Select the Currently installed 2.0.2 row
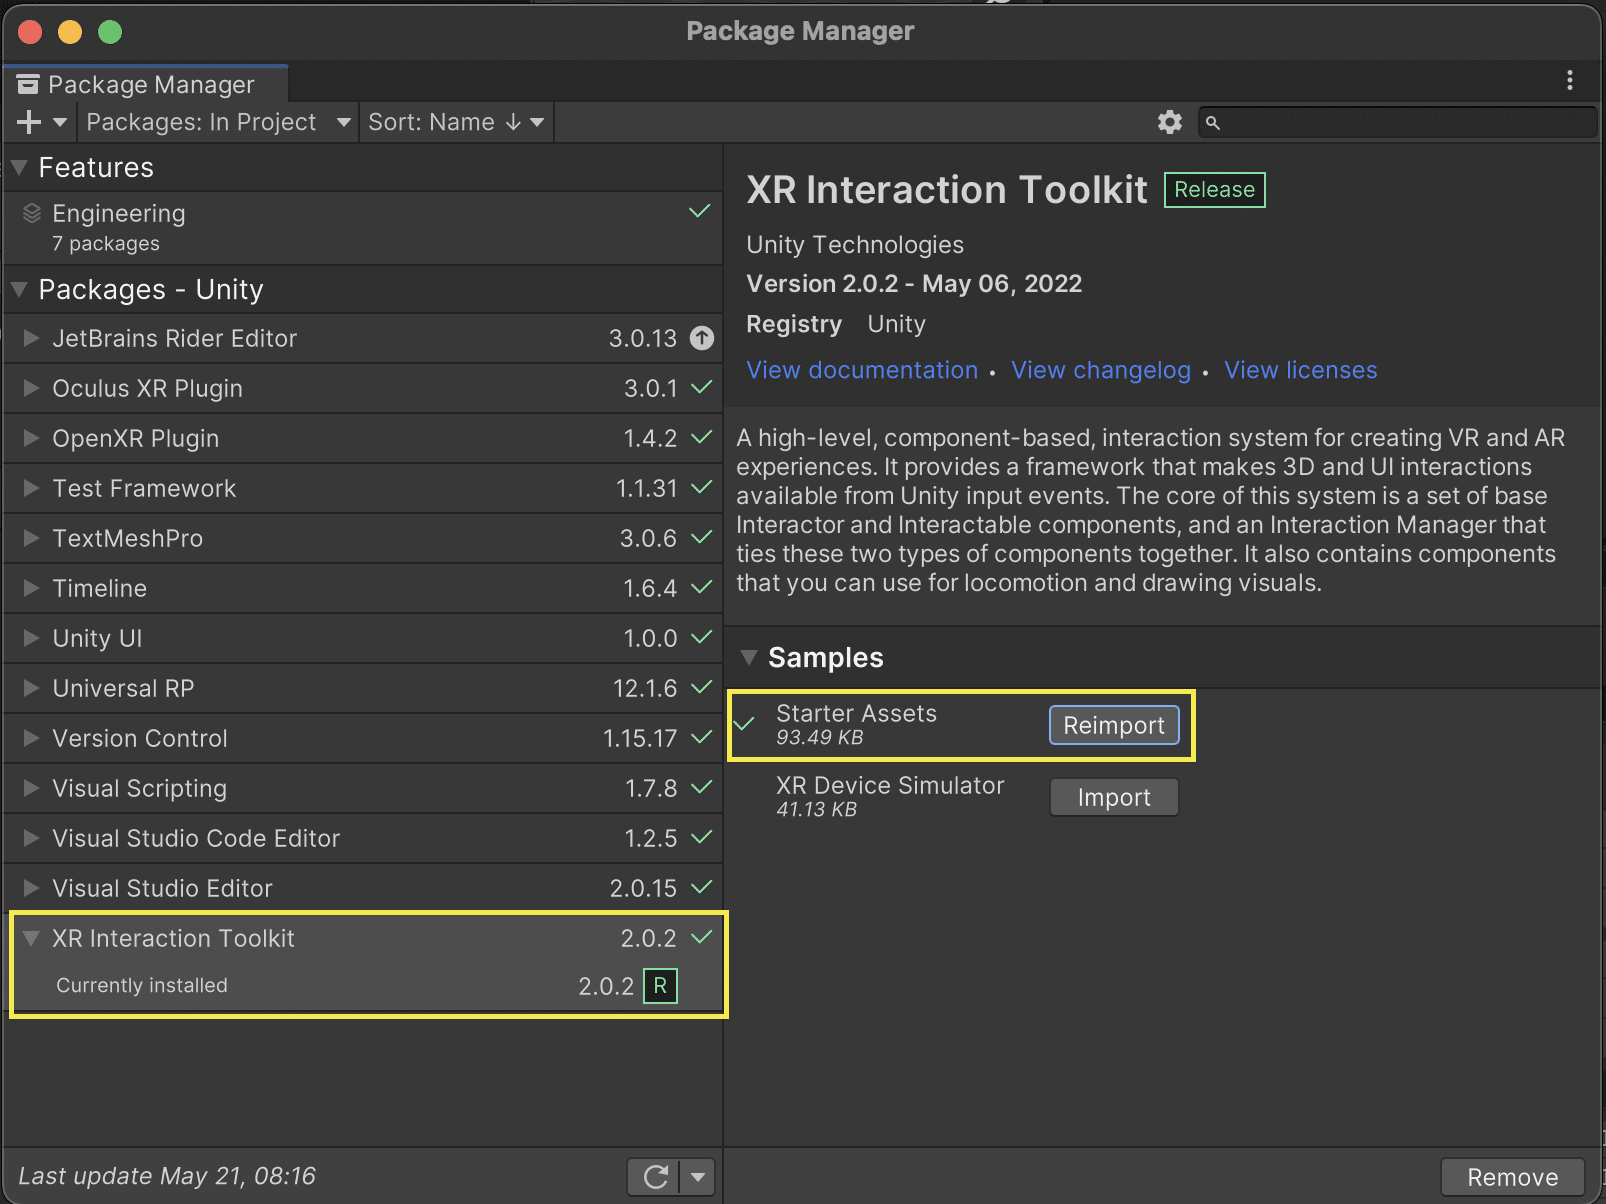Viewport: 1606px width, 1204px height. (363, 986)
